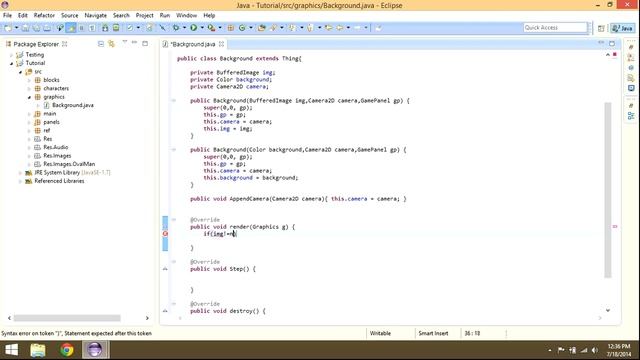Screen dimensions: 640x360
Task: Open Package Explorer View Menu triangle
Action: click(x=124, y=42)
